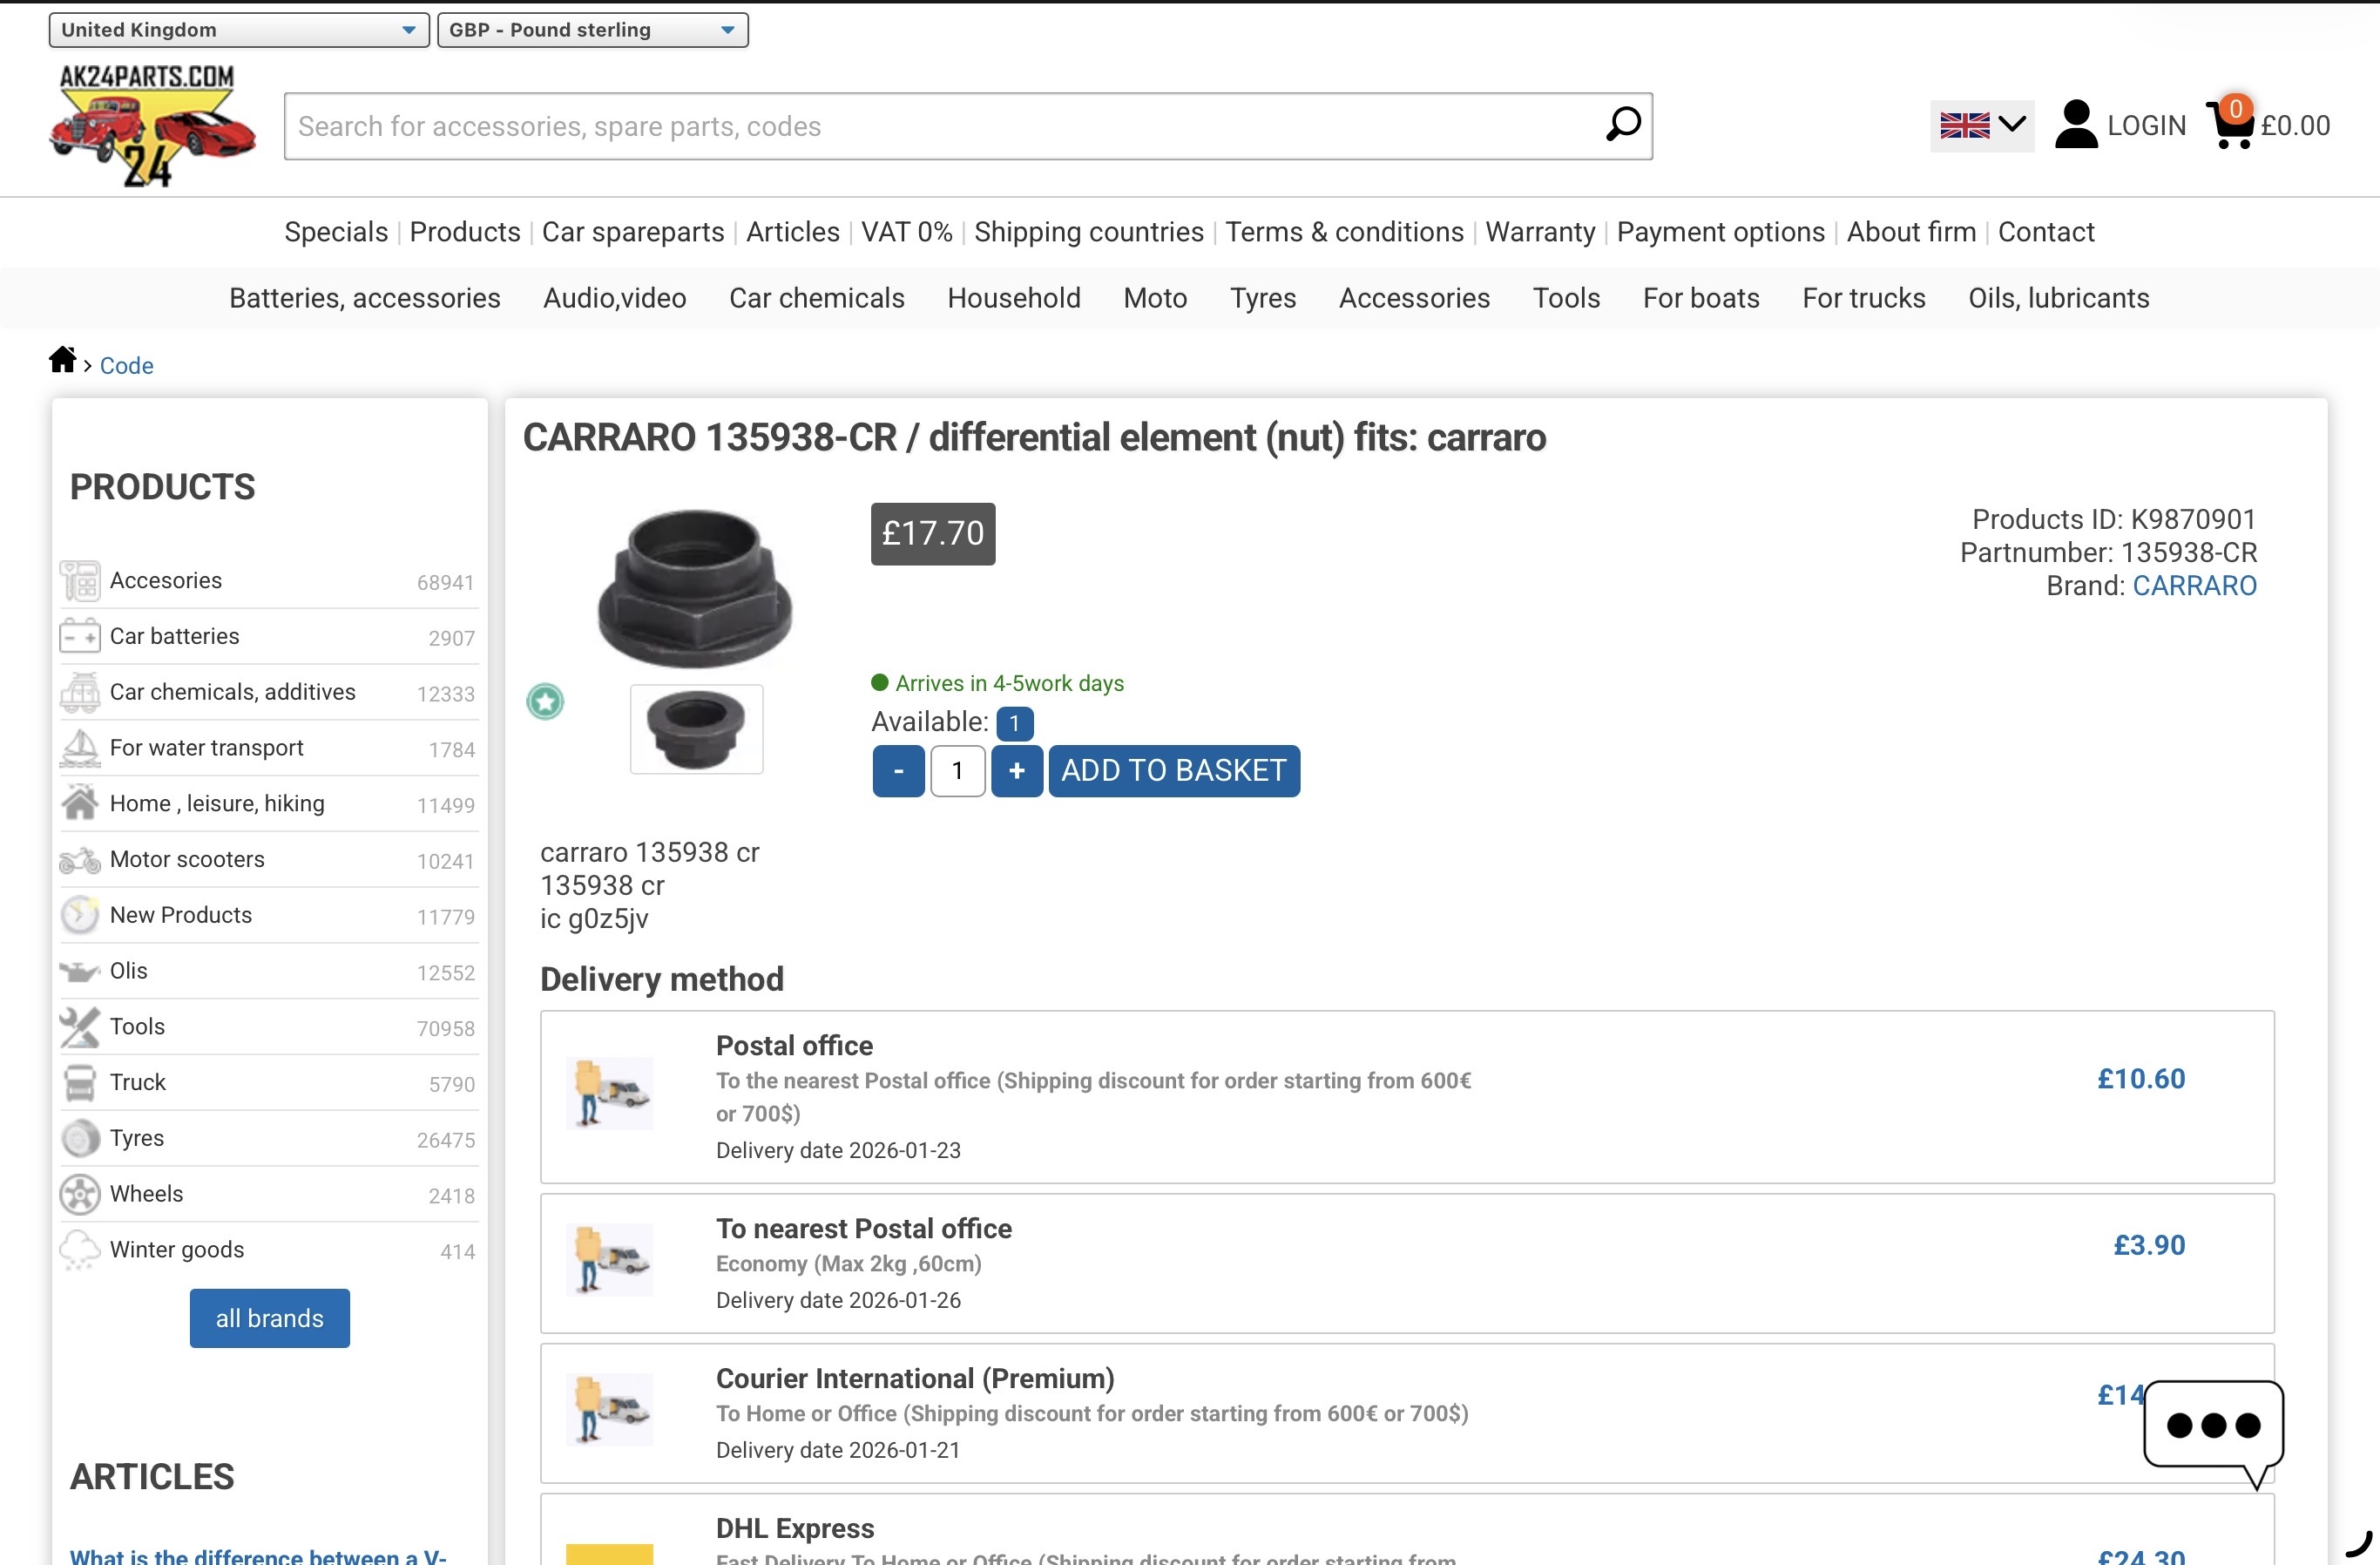Viewport: 2380px width, 1565px height.
Task: Open the chat bubble widget
Action: 2213,1427
